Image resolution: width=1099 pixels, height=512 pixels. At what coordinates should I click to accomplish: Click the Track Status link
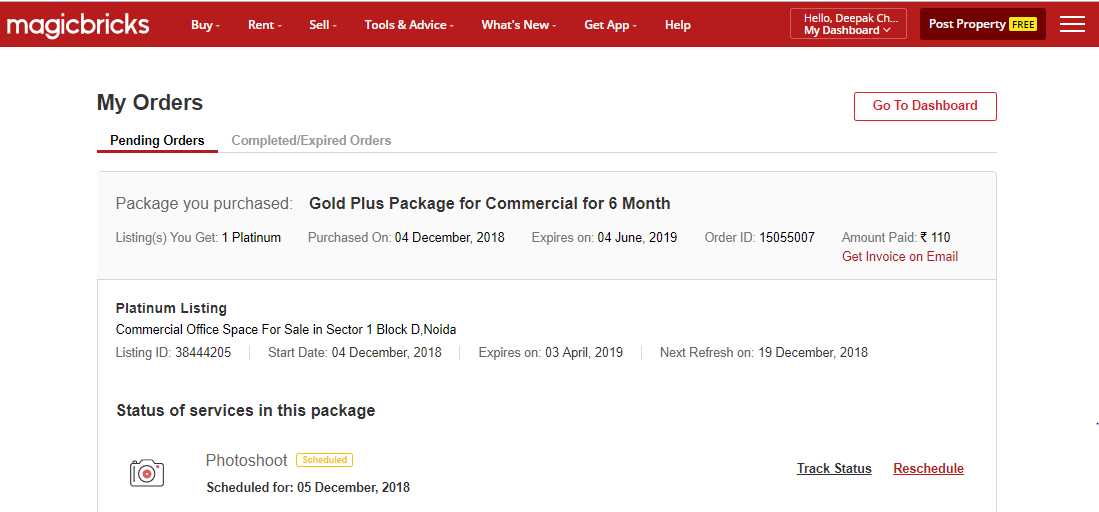coord(834,469)
